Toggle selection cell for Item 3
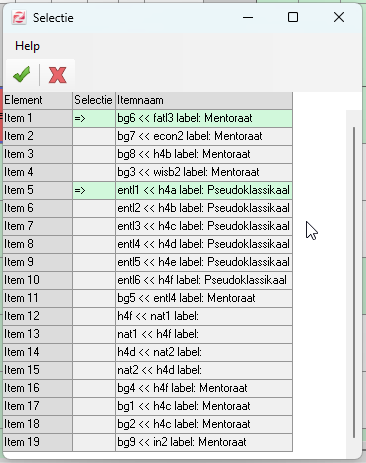 click(x=94, y=154)
